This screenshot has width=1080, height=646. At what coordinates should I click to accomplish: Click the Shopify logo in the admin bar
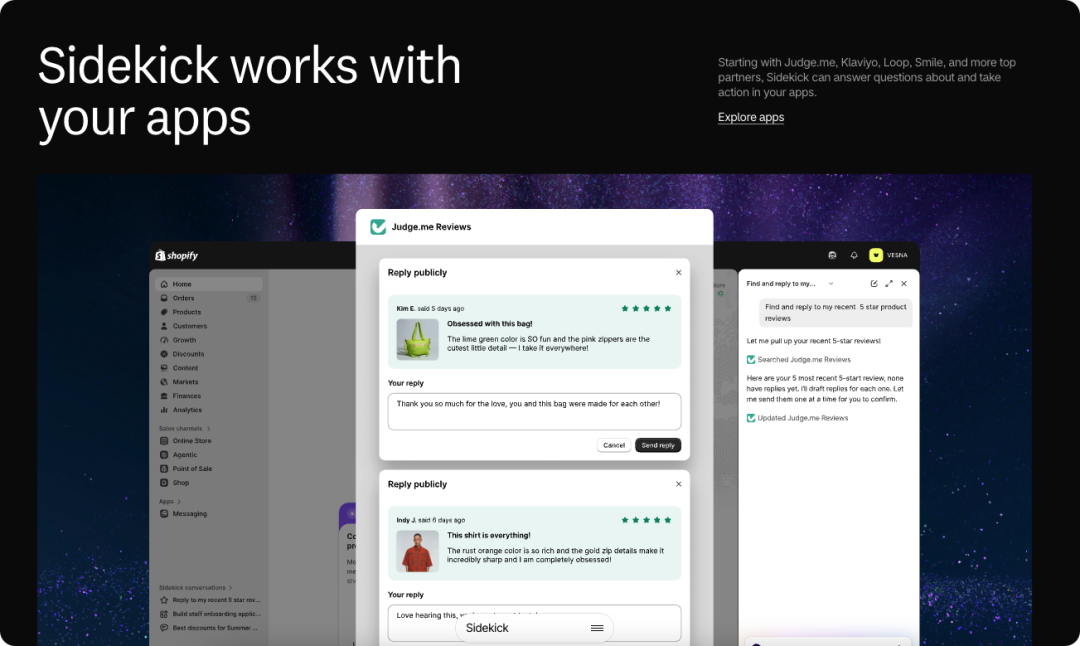point(177,256)
